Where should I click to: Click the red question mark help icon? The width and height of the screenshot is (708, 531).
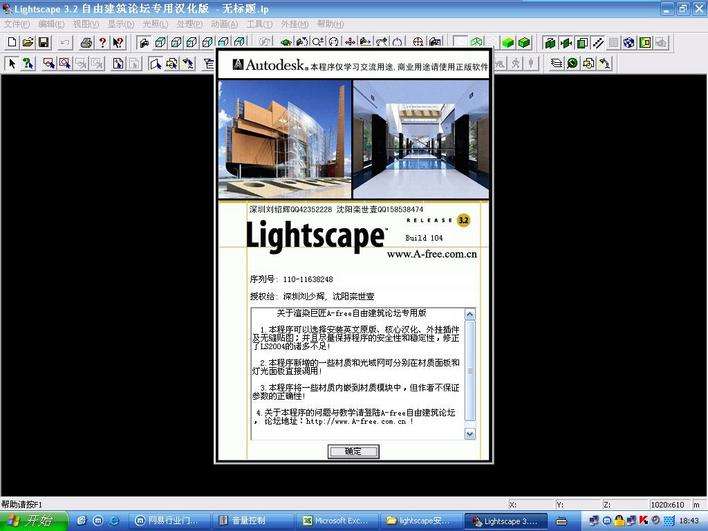102,42
